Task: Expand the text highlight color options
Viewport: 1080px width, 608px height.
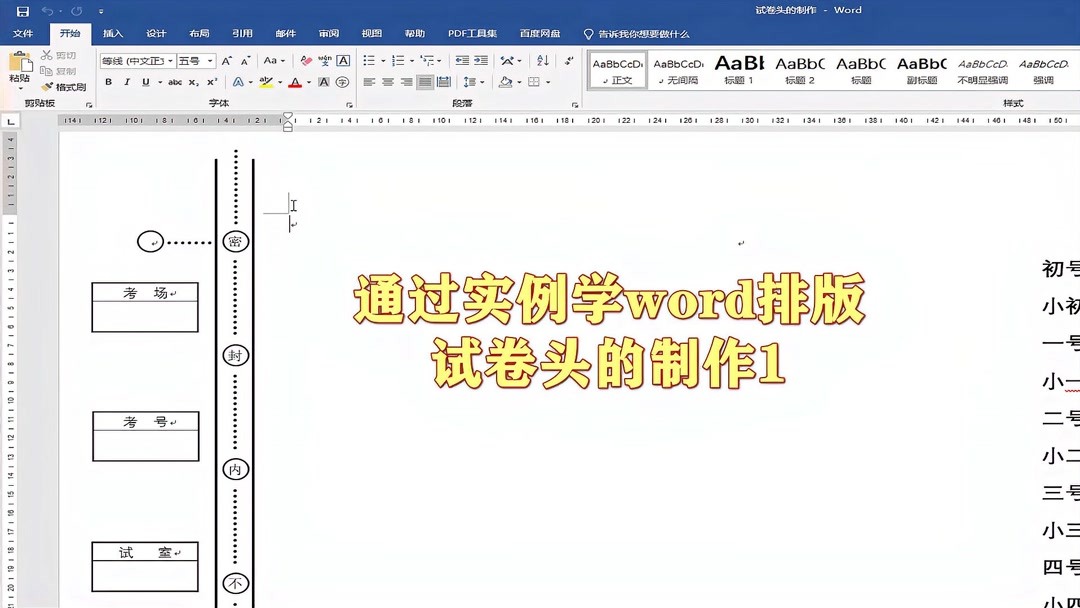Action: [x=279, y=81]
